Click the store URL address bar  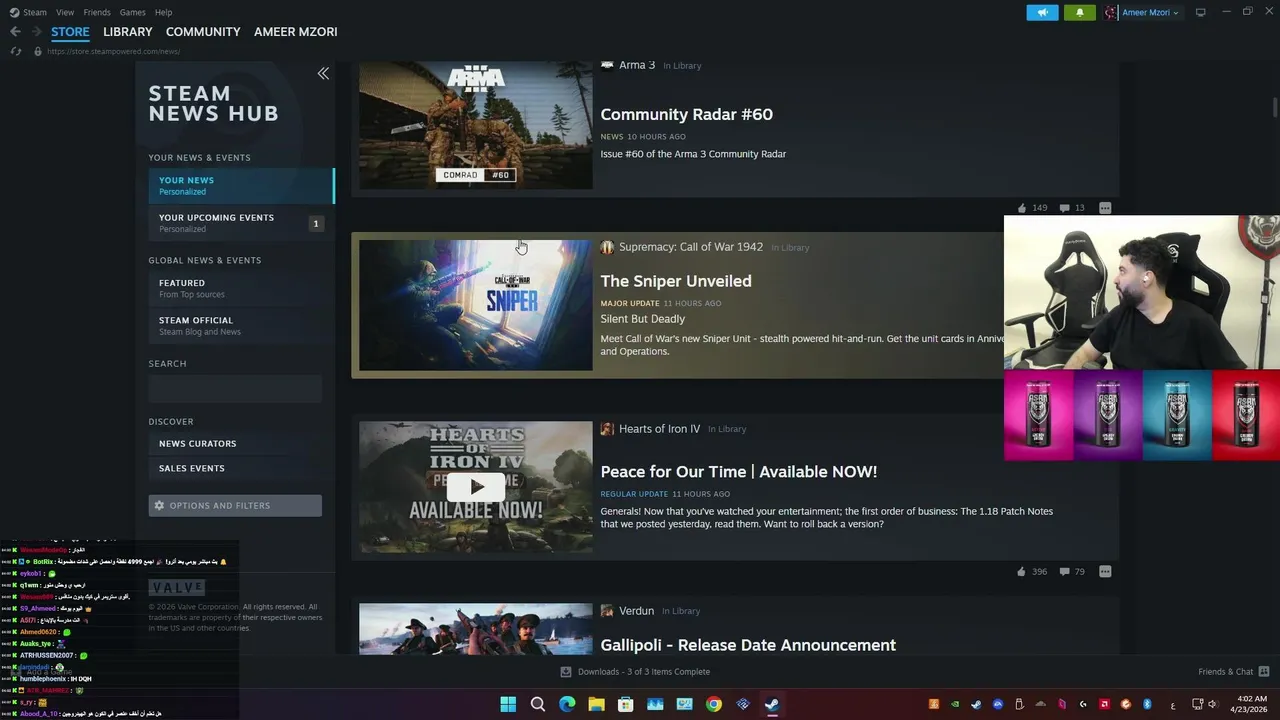click(113, 51)
